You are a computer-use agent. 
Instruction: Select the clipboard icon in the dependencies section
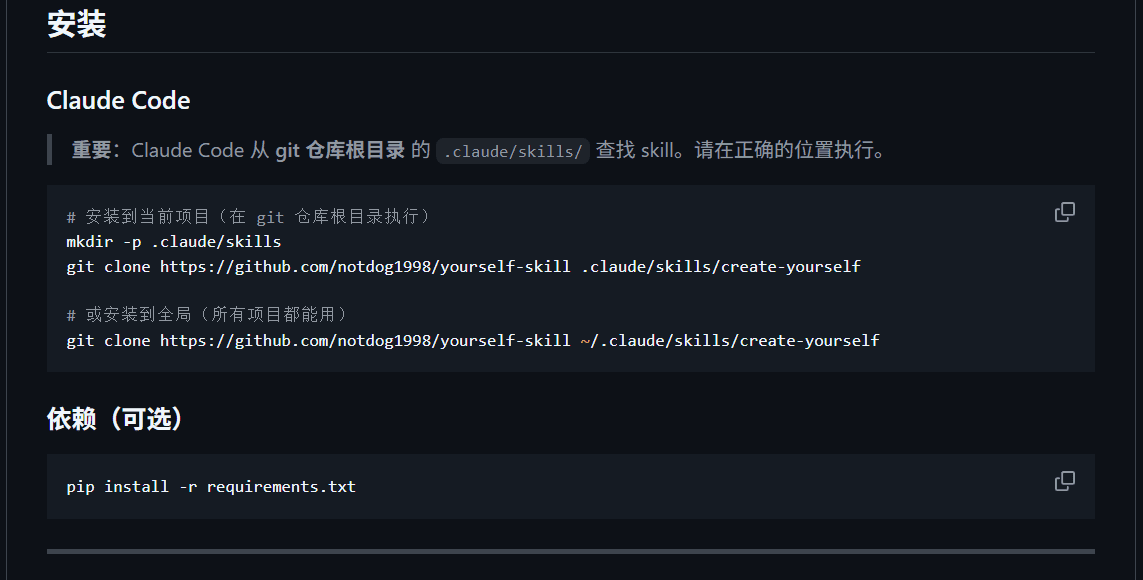point(1065,481)
